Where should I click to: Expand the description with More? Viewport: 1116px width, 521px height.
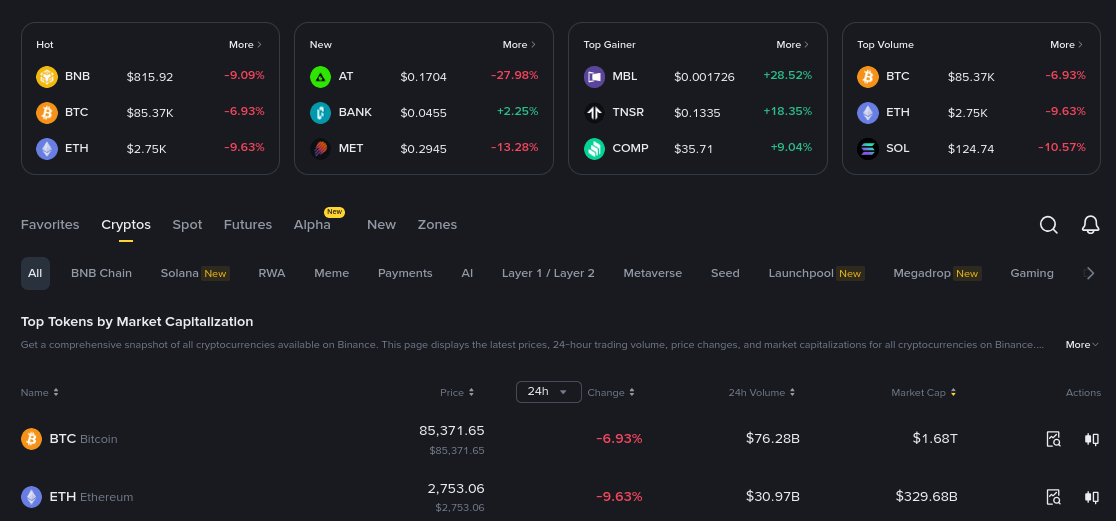pos(1082,345)
